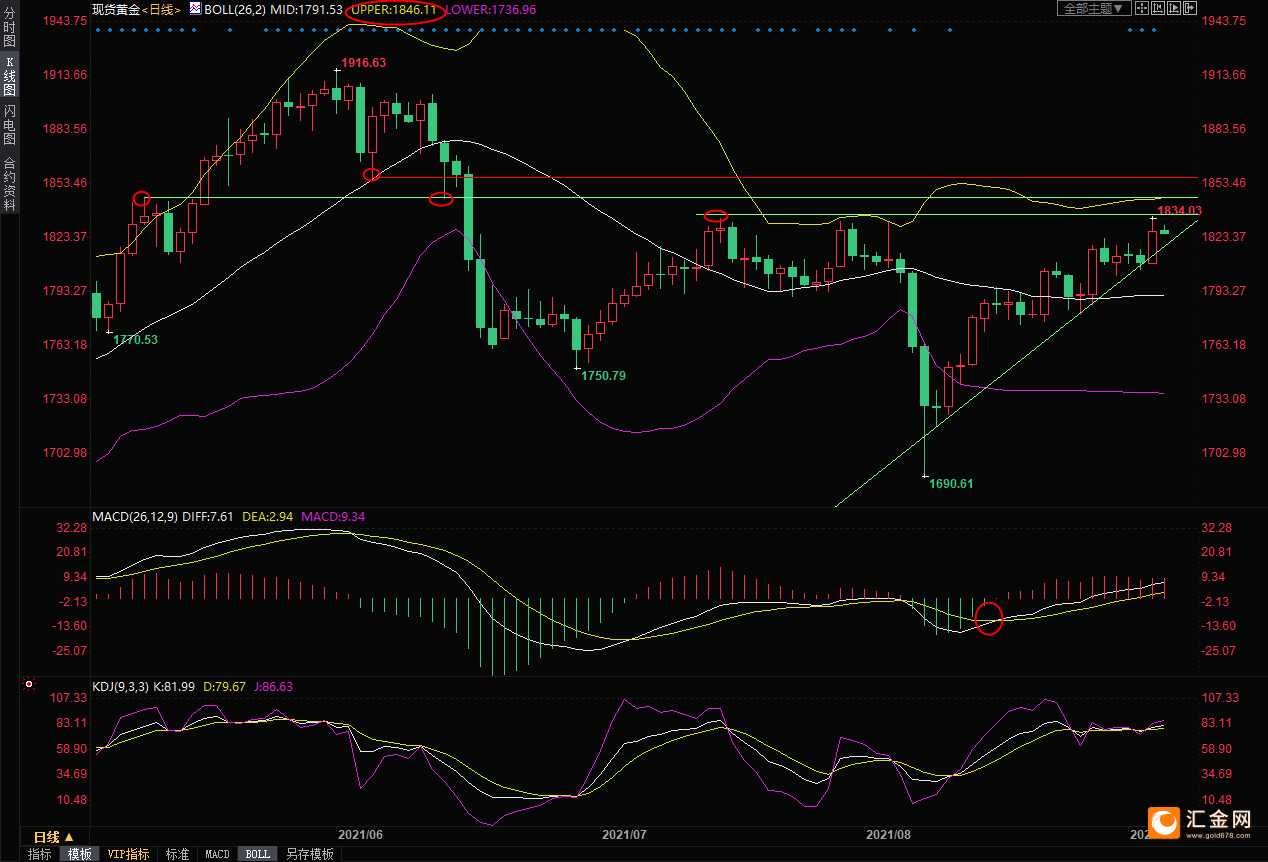Click the 1690.61 low price label
1268x862 pixels.
[951, 483]
